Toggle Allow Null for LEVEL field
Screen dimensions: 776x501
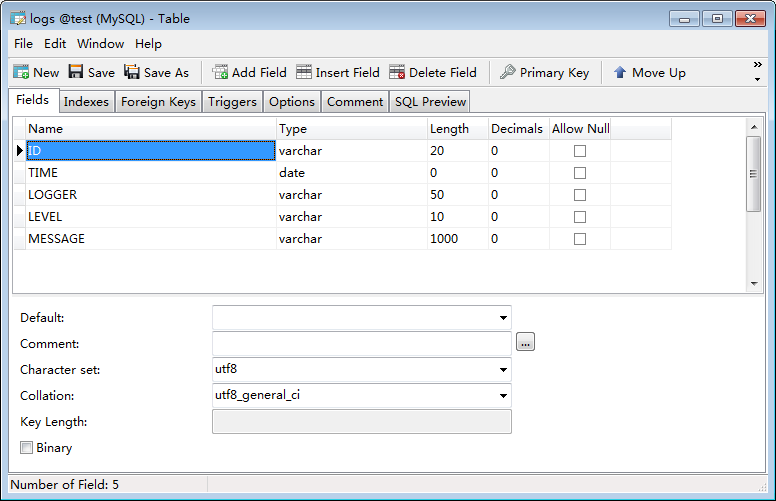tap(580, 217)
